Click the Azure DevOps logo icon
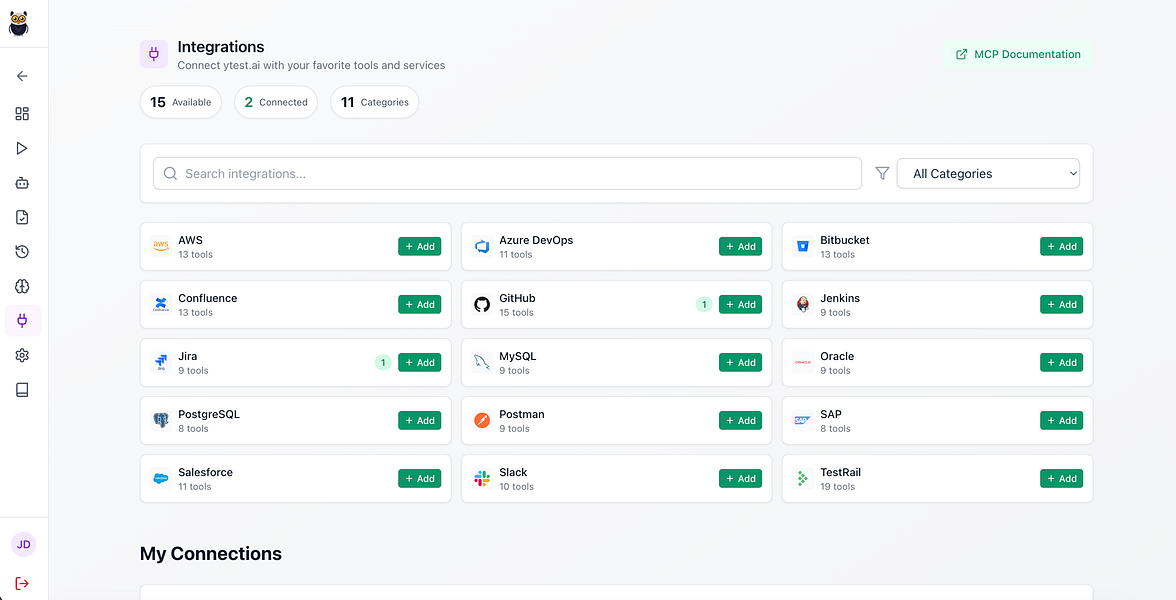 click(x=482, y=246)
